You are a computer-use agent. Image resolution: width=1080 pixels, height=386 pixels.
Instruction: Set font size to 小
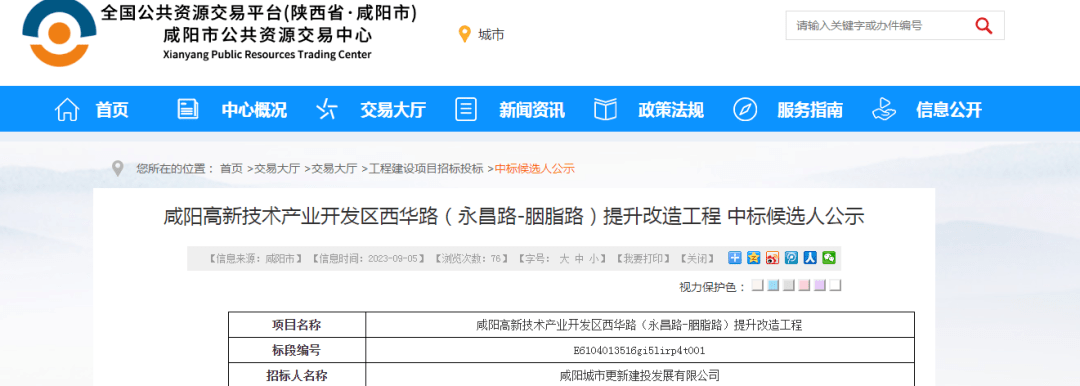[x=594, y=258]
